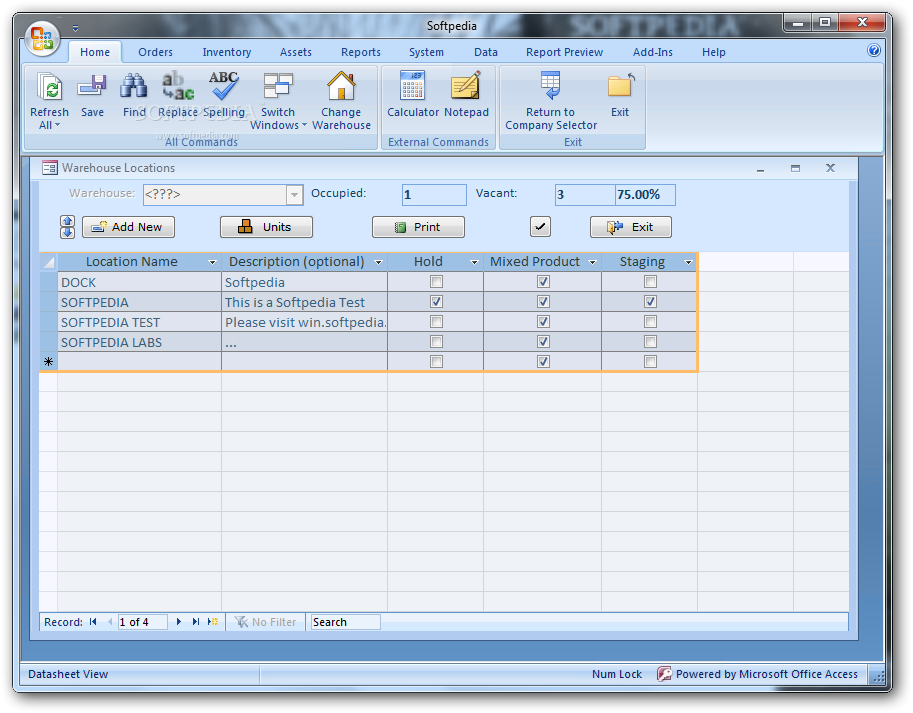Uncheck Hold for SOFTPEDIA row
This screenshot has width=913, height=713.
[436, 301]
